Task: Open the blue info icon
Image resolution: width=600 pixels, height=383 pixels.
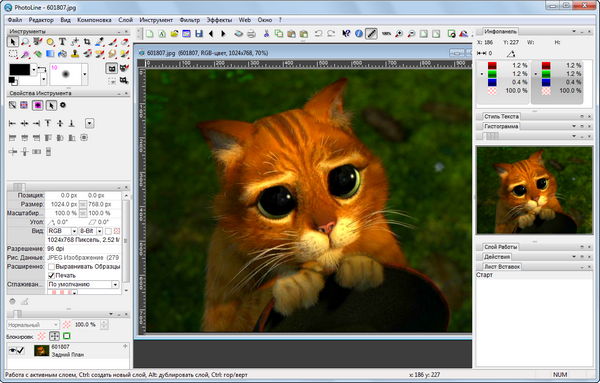Action: 359,34
